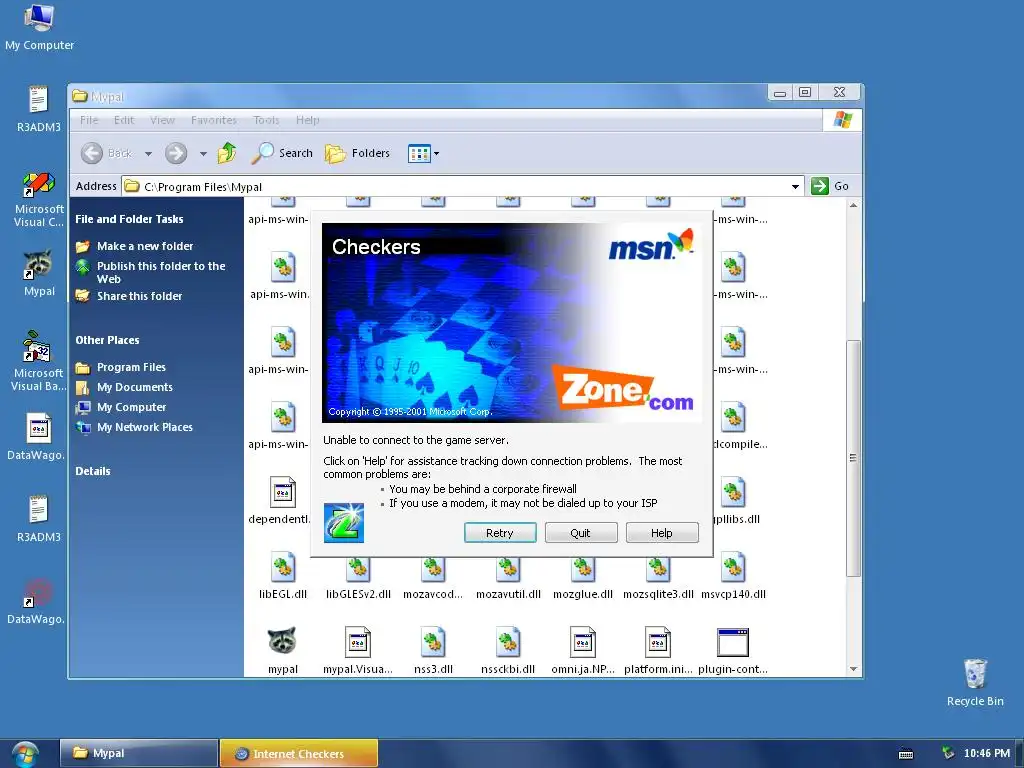Expand the Address bar dropdown
The image size is (1024, 768).
[x=795, y=187]
